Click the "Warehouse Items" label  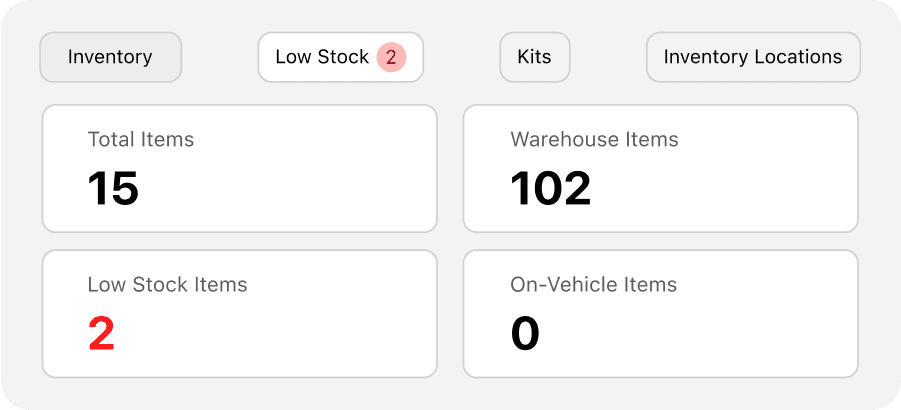point(594,139)
